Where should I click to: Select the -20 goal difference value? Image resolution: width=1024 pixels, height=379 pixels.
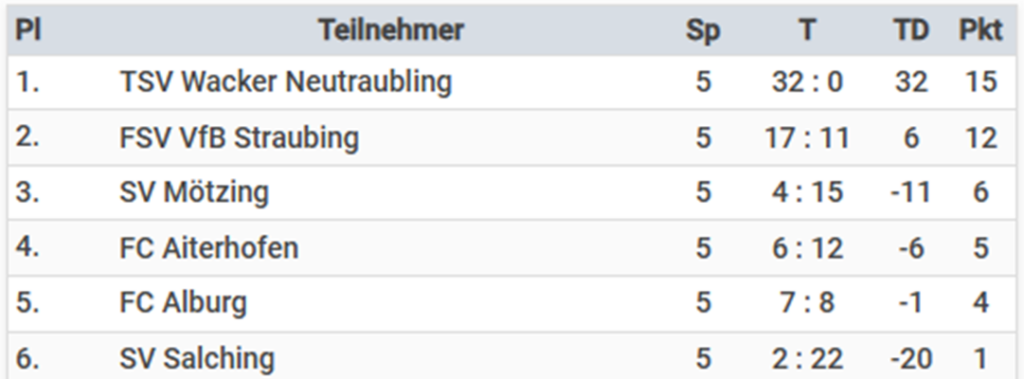pos(912,359)
